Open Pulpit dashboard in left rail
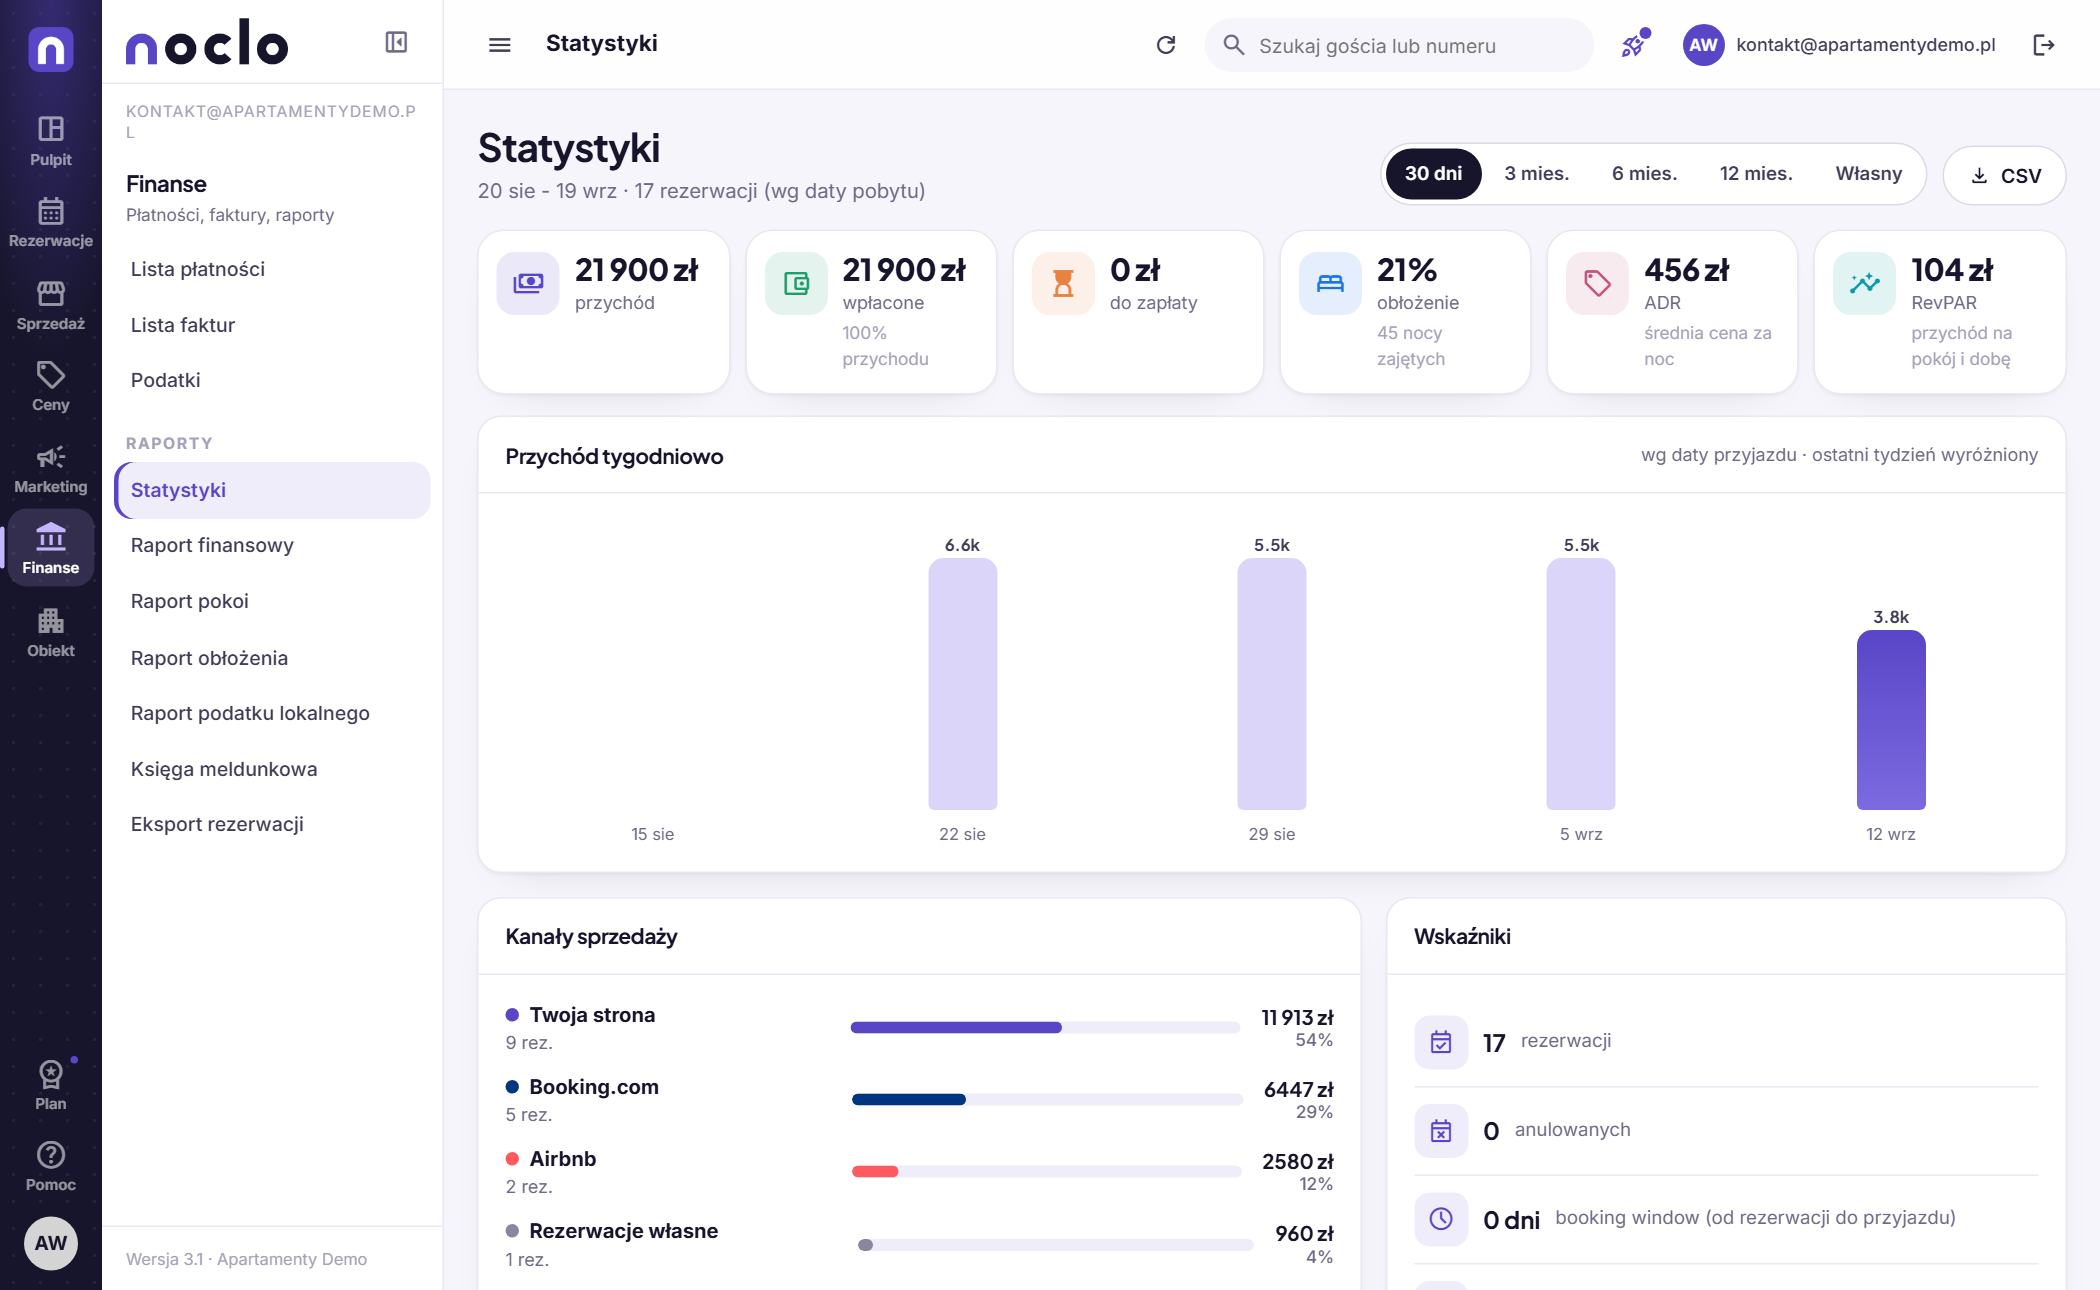The width and height of the screenshot is (2100, 1290). pyautogui.click(x=50, y=141)
